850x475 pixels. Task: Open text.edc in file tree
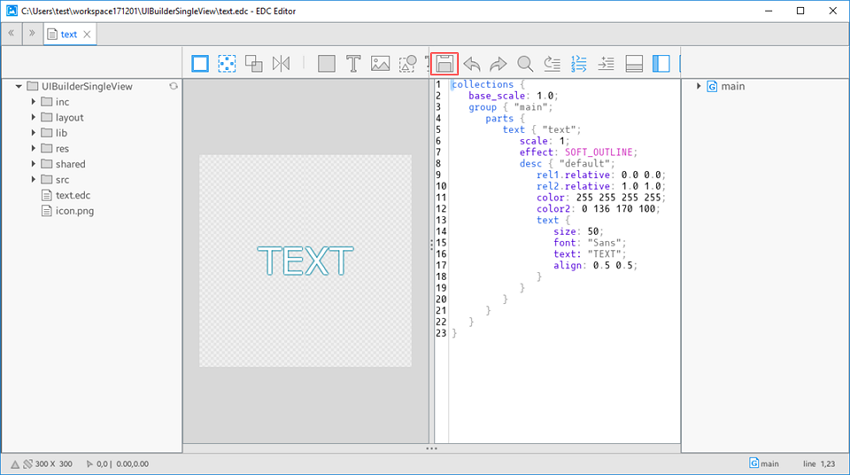click(x=71, y=195)
